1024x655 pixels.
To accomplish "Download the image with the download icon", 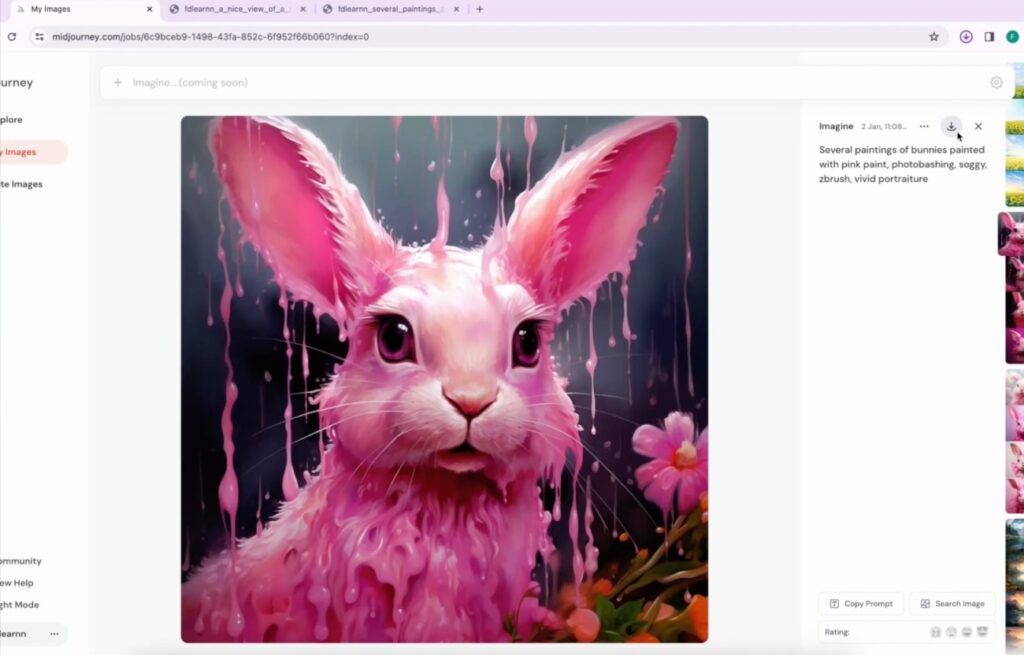I will (x=951, y=126).
